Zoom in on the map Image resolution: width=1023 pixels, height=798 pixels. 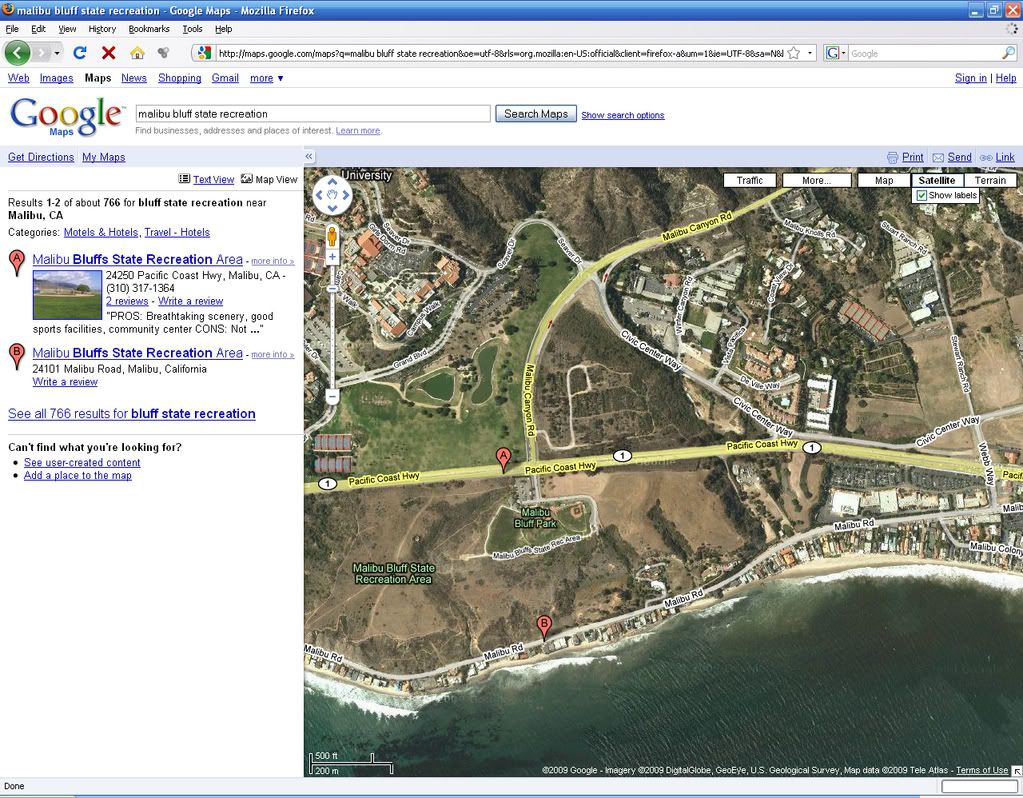[x=332, y=257]
